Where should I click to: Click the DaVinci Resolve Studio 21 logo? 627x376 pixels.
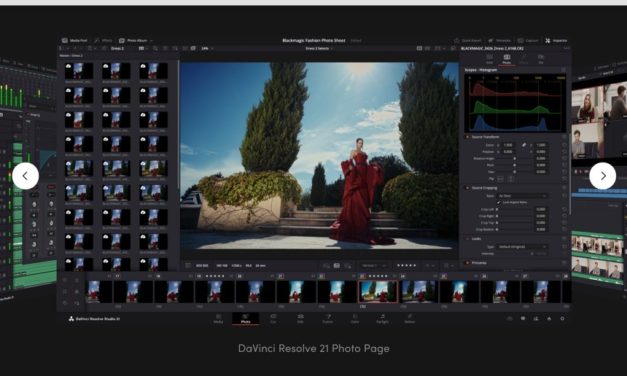point(94,319)
